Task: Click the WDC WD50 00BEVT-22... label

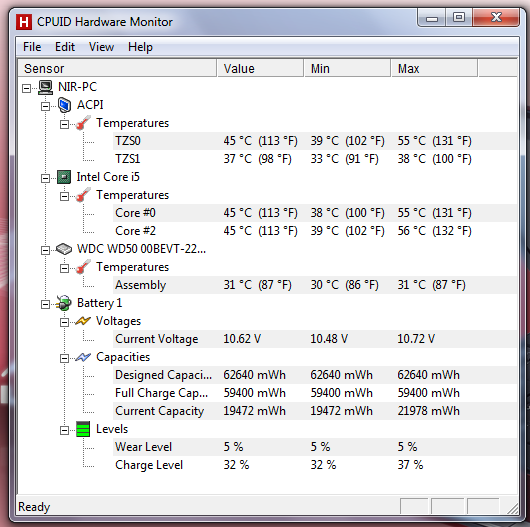Action: click(x=141, y=249)
